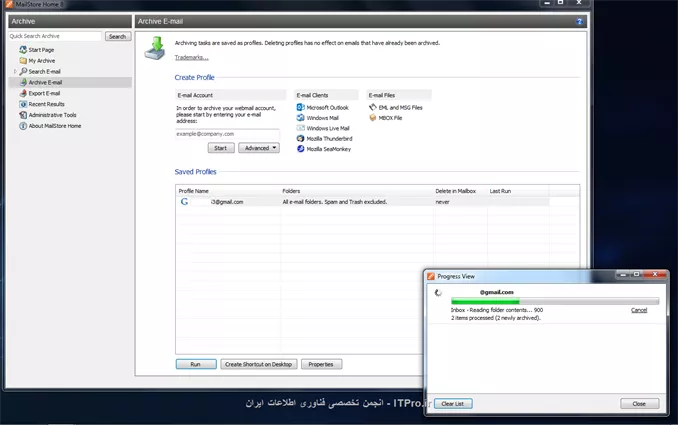Click the Mozilla SeaMonkey icon
The height and width of the screenshot is (425, 678).
point(301,149)
